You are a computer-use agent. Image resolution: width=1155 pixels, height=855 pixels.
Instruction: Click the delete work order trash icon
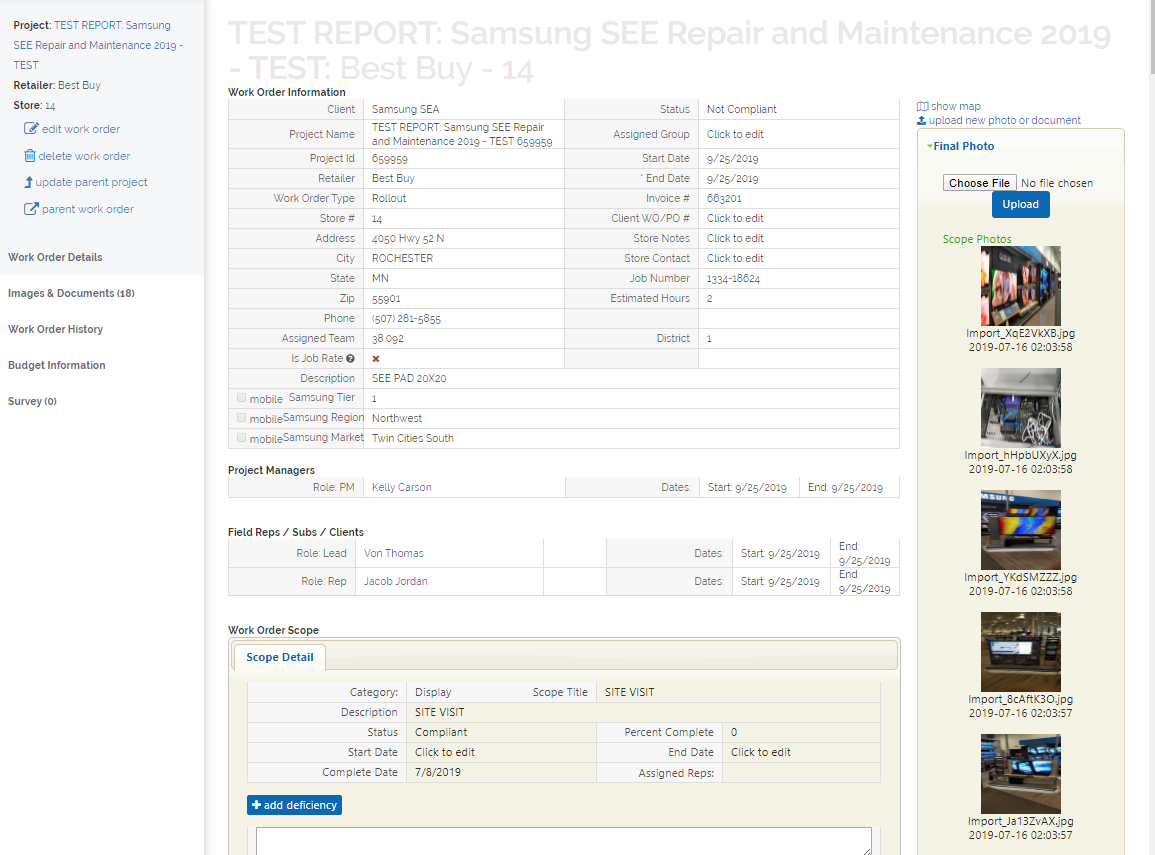click(x=29, y=155)
